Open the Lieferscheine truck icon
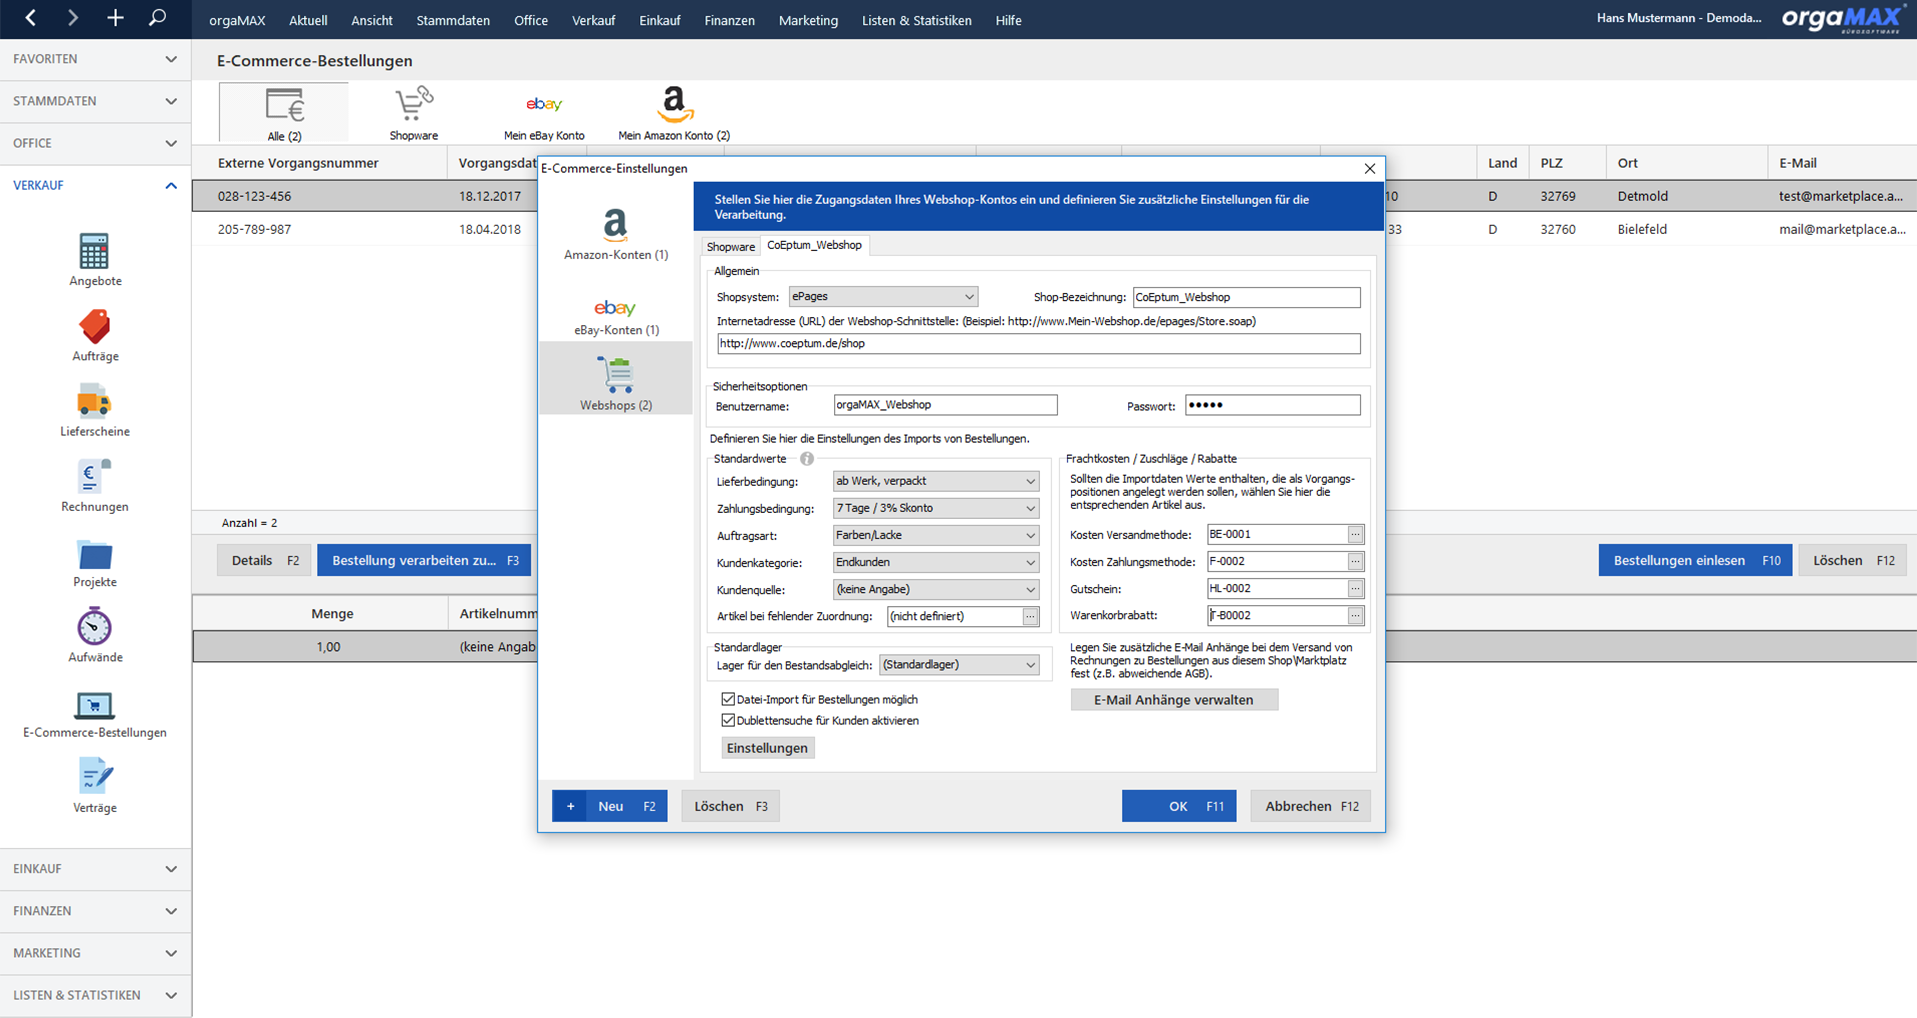 94,402
